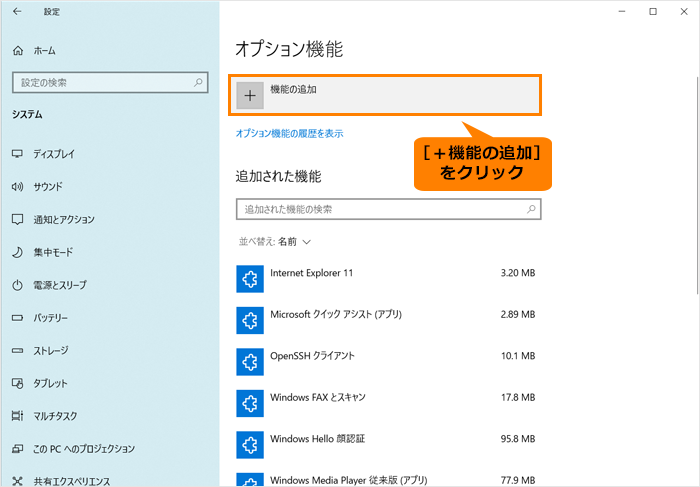Click OpenSSH クライアント feature icon
Viewport: 700px width, 487px height.
[x=250, y=362]
